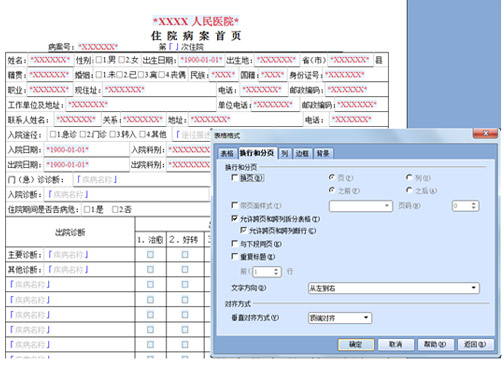Check the 1男 gender checkbox
502x366 pixels.
(99, 60)
